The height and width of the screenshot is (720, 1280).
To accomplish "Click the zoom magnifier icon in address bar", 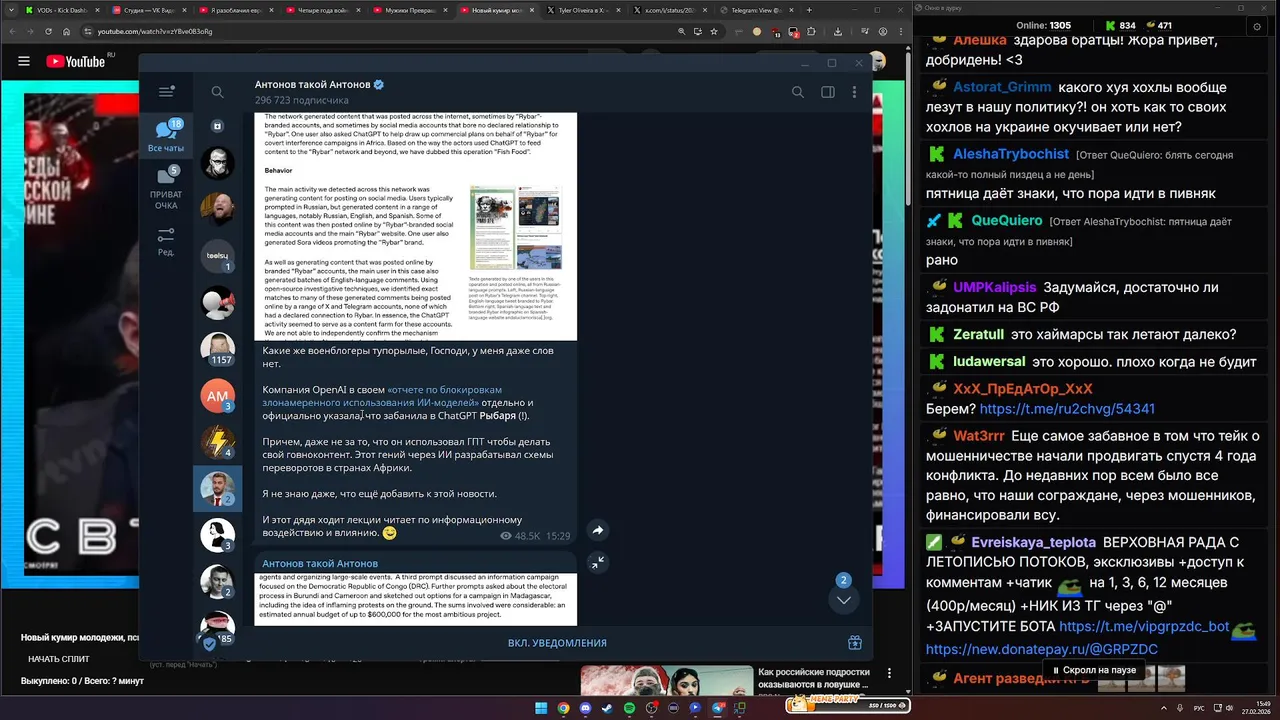I will coord(682,31).
